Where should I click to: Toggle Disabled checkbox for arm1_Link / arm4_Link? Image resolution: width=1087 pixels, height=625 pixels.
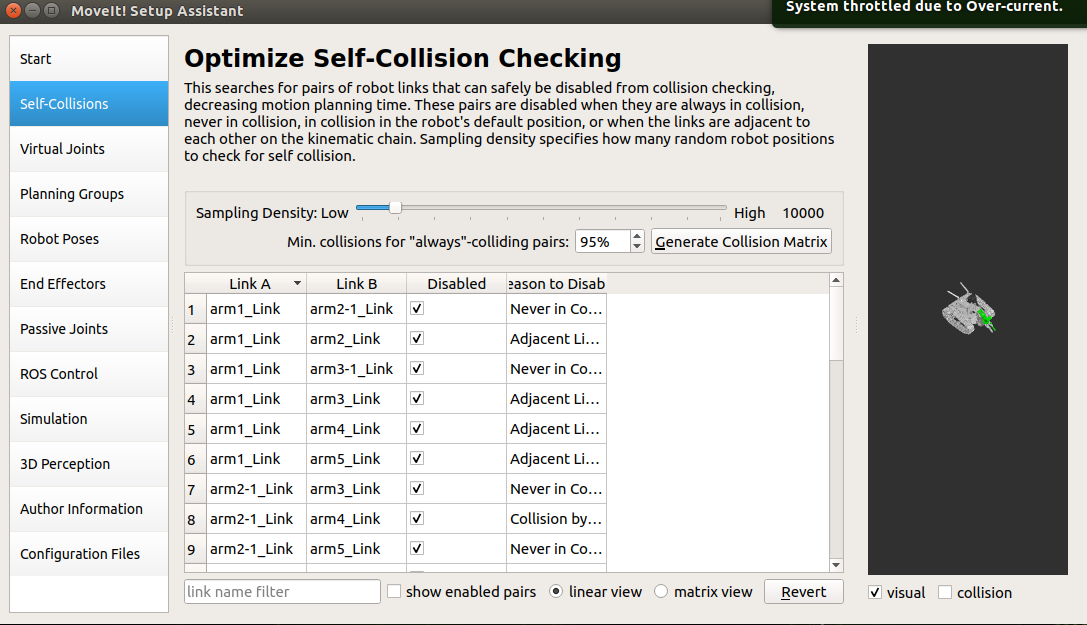417,429
